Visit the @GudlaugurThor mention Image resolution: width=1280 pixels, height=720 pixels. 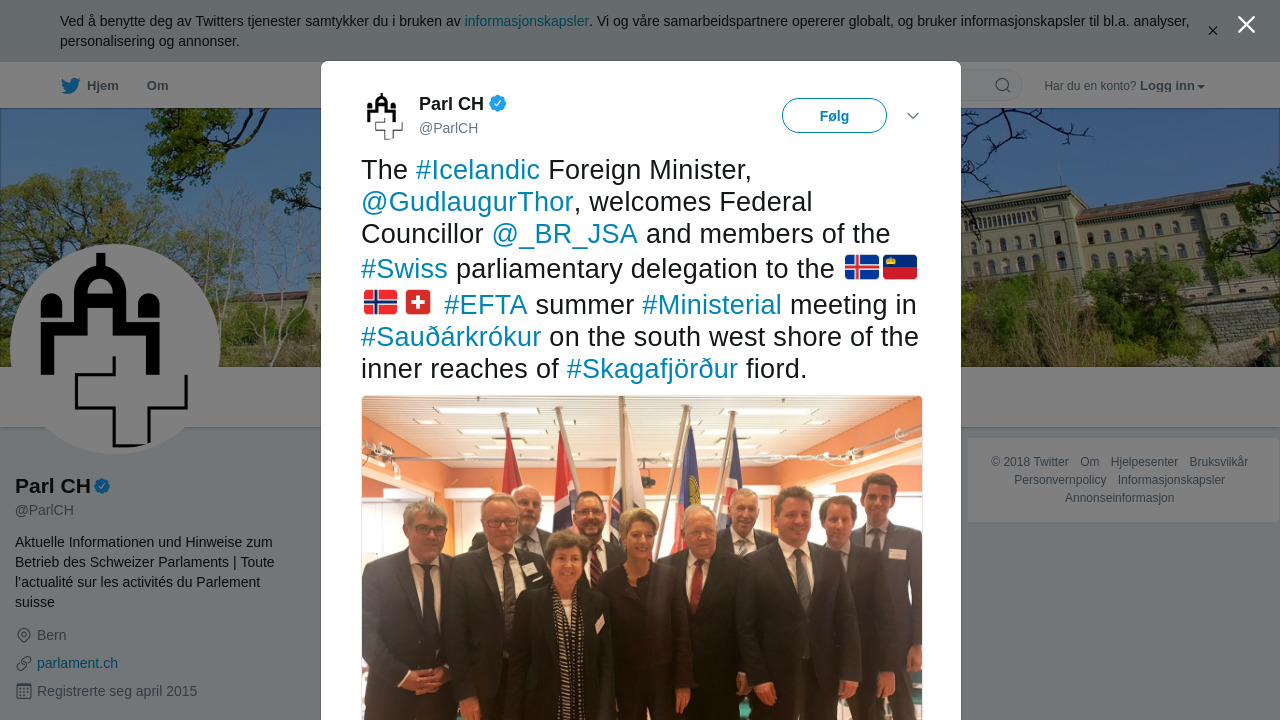tap(467, 202)
